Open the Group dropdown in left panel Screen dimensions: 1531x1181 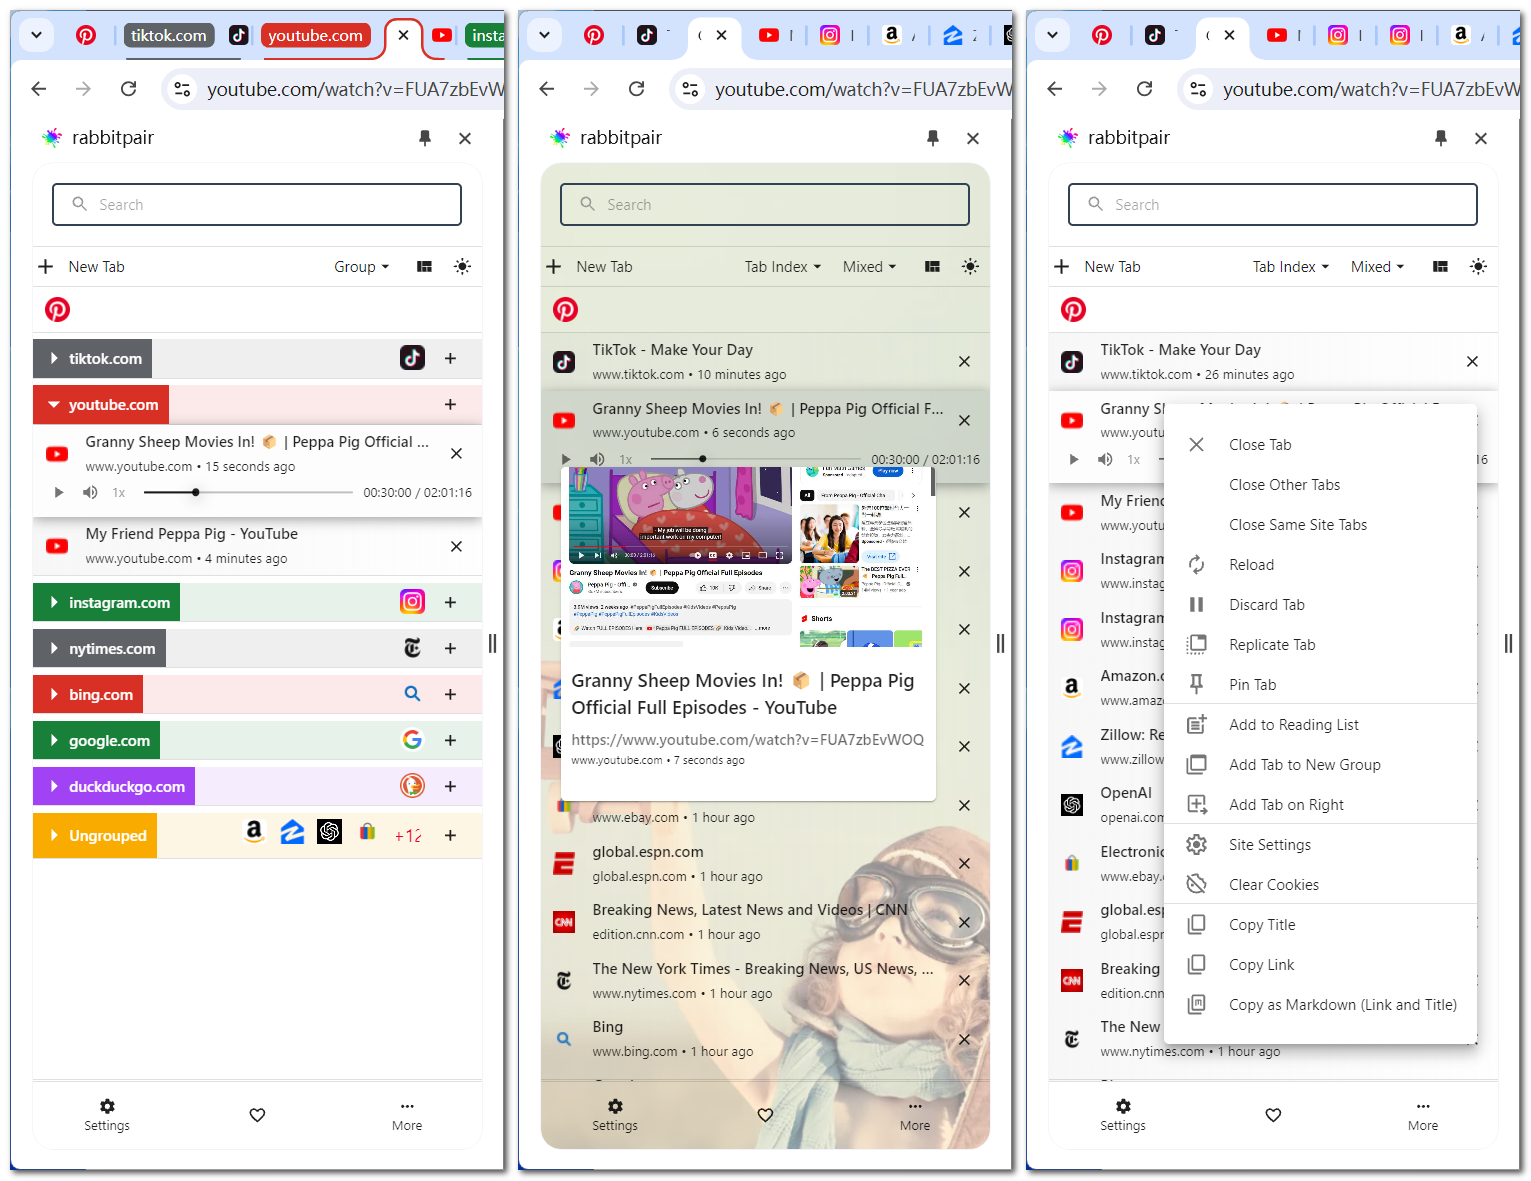click(361, 267)
